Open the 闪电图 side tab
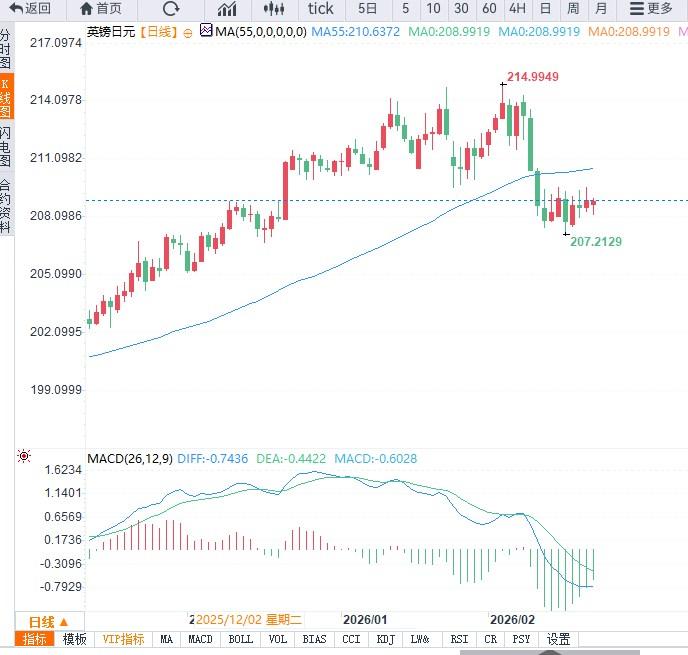Viewport: 688px width, 655px height. point(7,146)
